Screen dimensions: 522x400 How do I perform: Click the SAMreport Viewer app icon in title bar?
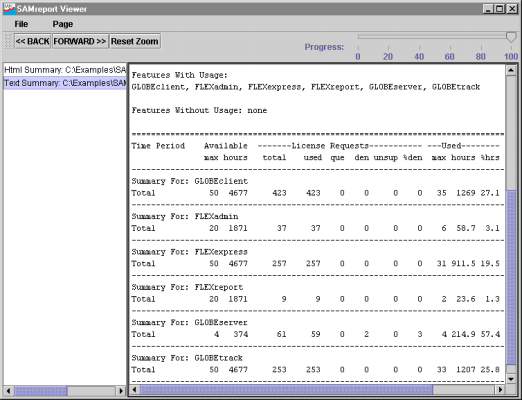(x=9, y=9)
